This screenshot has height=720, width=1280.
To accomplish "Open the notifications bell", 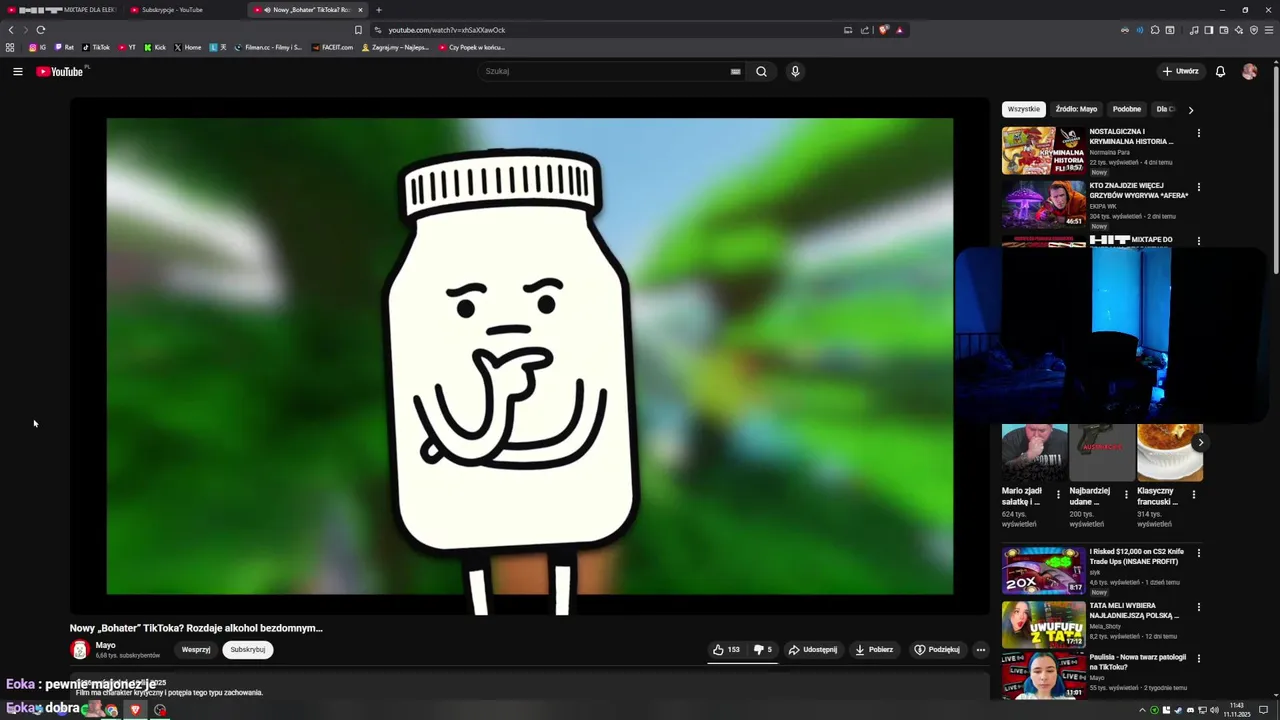I will [x=1220, y=72].
